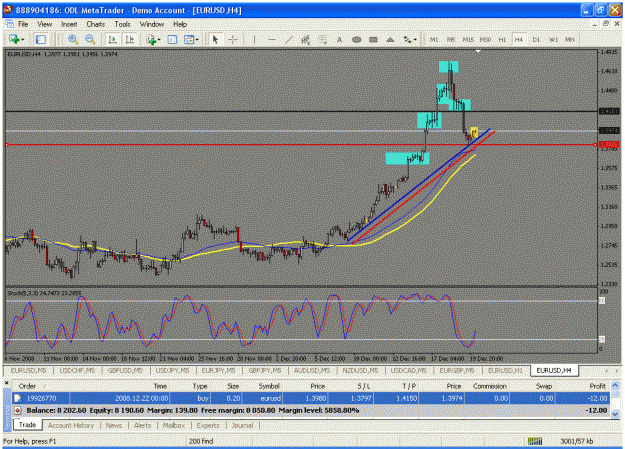Switch chart to M15 timeframe

[x=468, y=39]
